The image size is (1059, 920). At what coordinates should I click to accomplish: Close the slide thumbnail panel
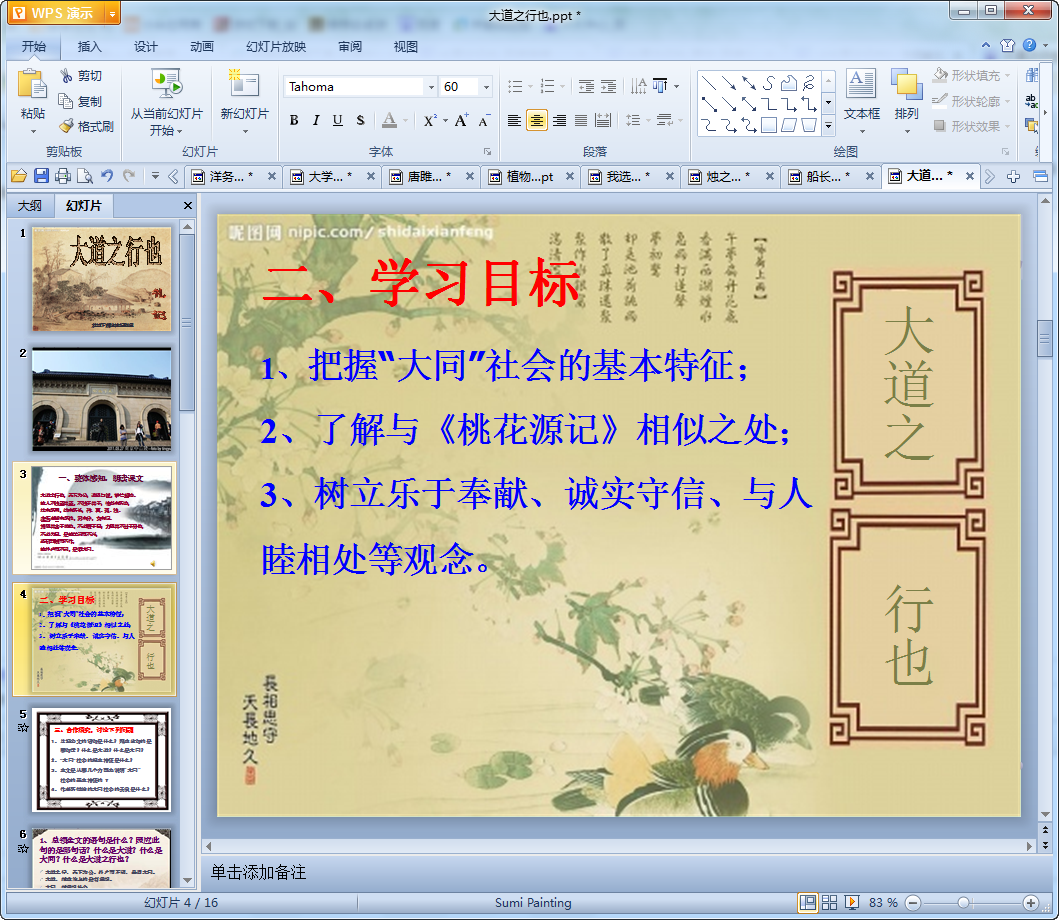coord(188,205)
